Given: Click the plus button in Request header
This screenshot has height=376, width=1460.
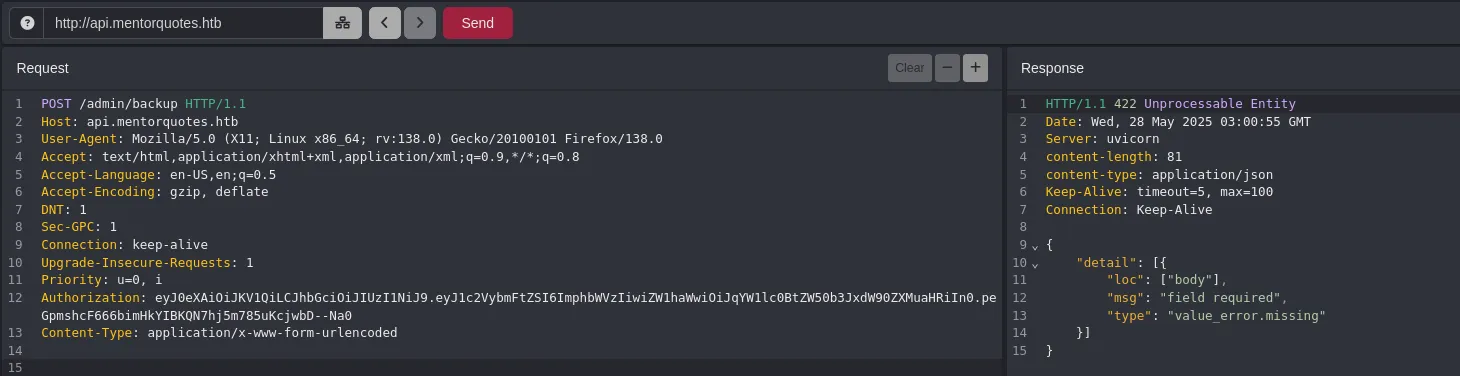Looking at the screenshot, I should [975, 68].
